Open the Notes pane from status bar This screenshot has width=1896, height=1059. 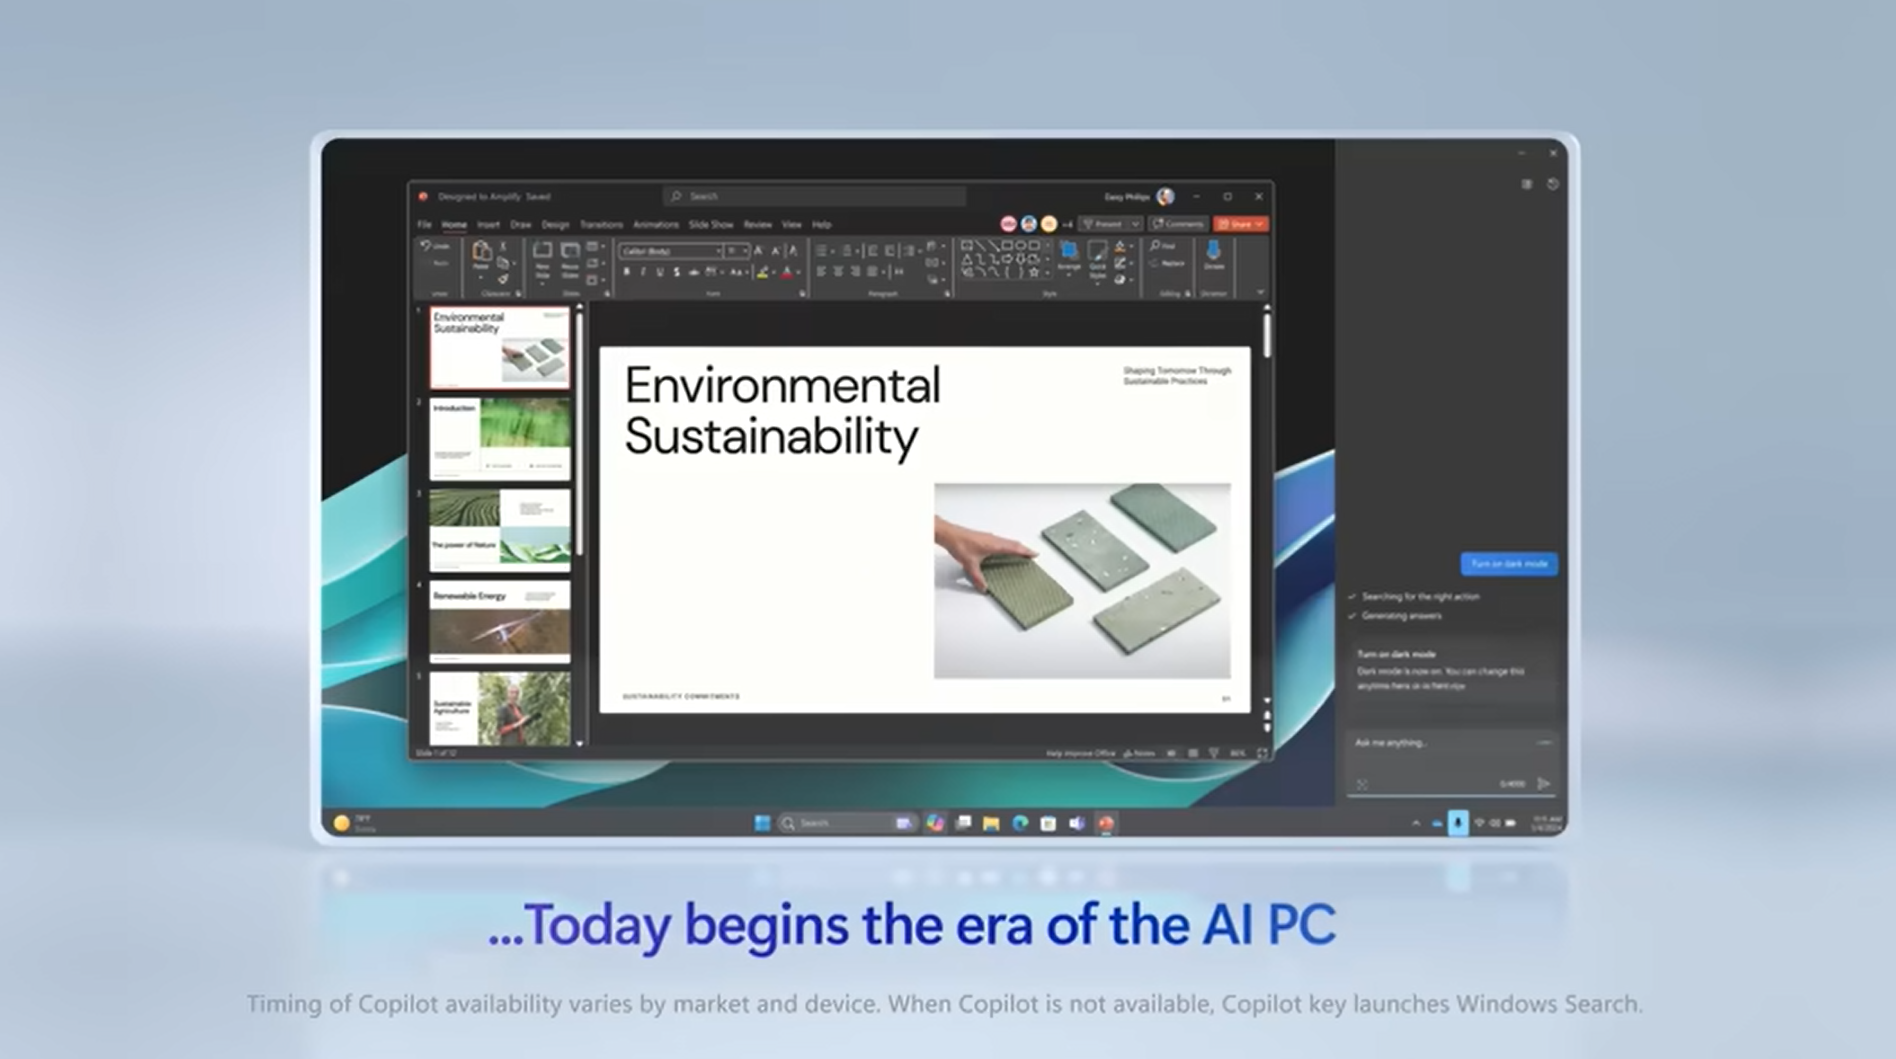coord(1139,753)
